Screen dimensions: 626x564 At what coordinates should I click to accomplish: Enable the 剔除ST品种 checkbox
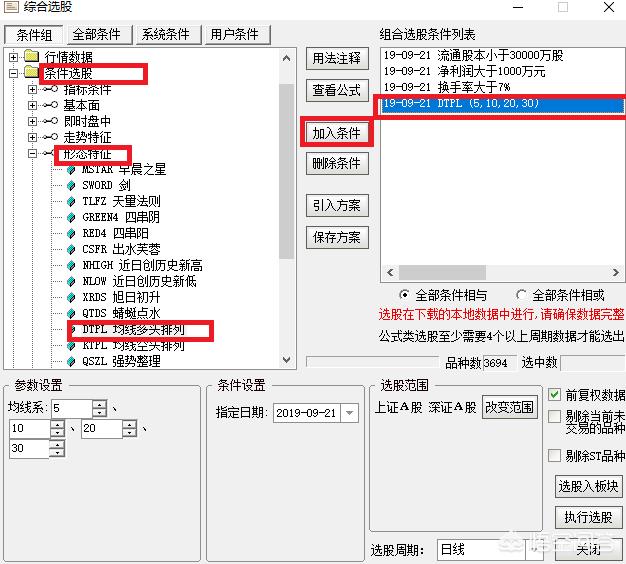555,456
